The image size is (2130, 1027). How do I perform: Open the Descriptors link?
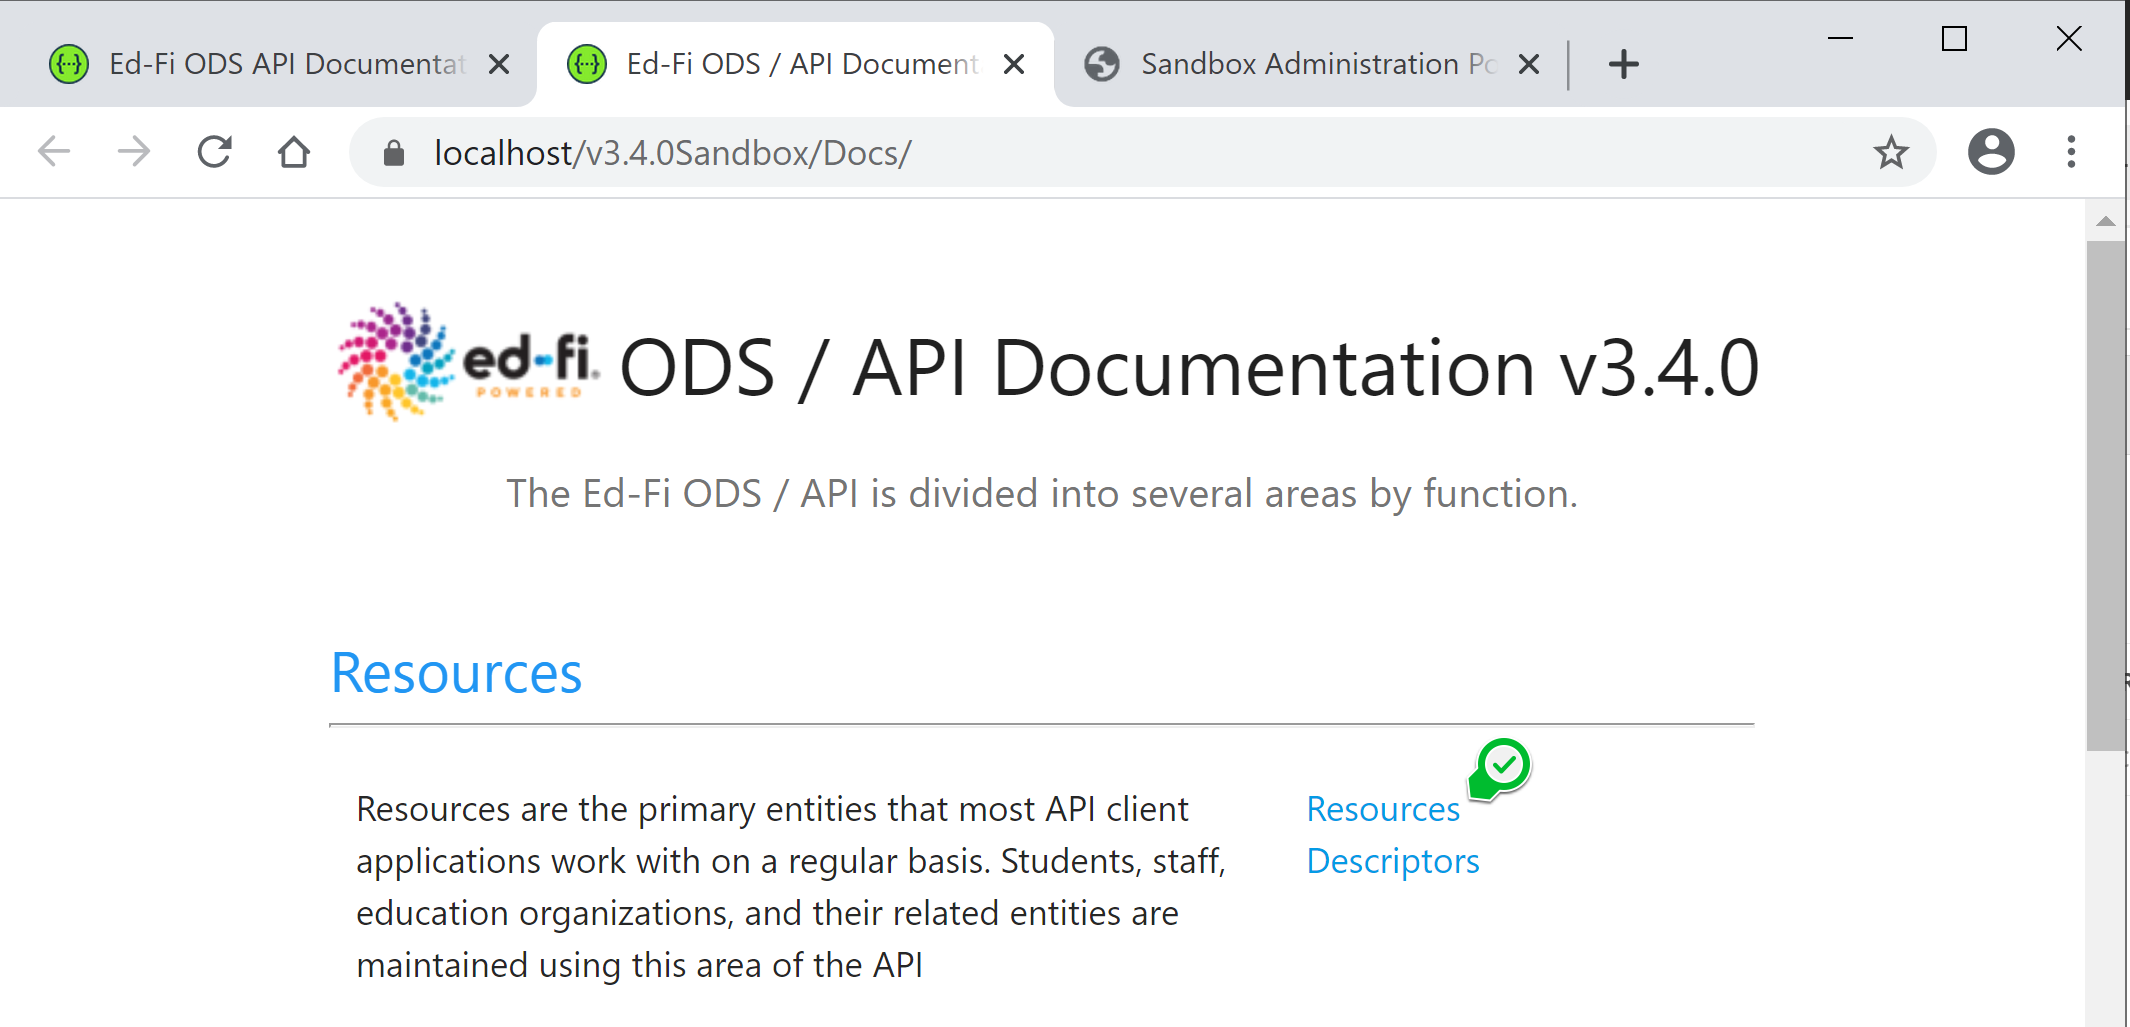(x=1393, y=861)
